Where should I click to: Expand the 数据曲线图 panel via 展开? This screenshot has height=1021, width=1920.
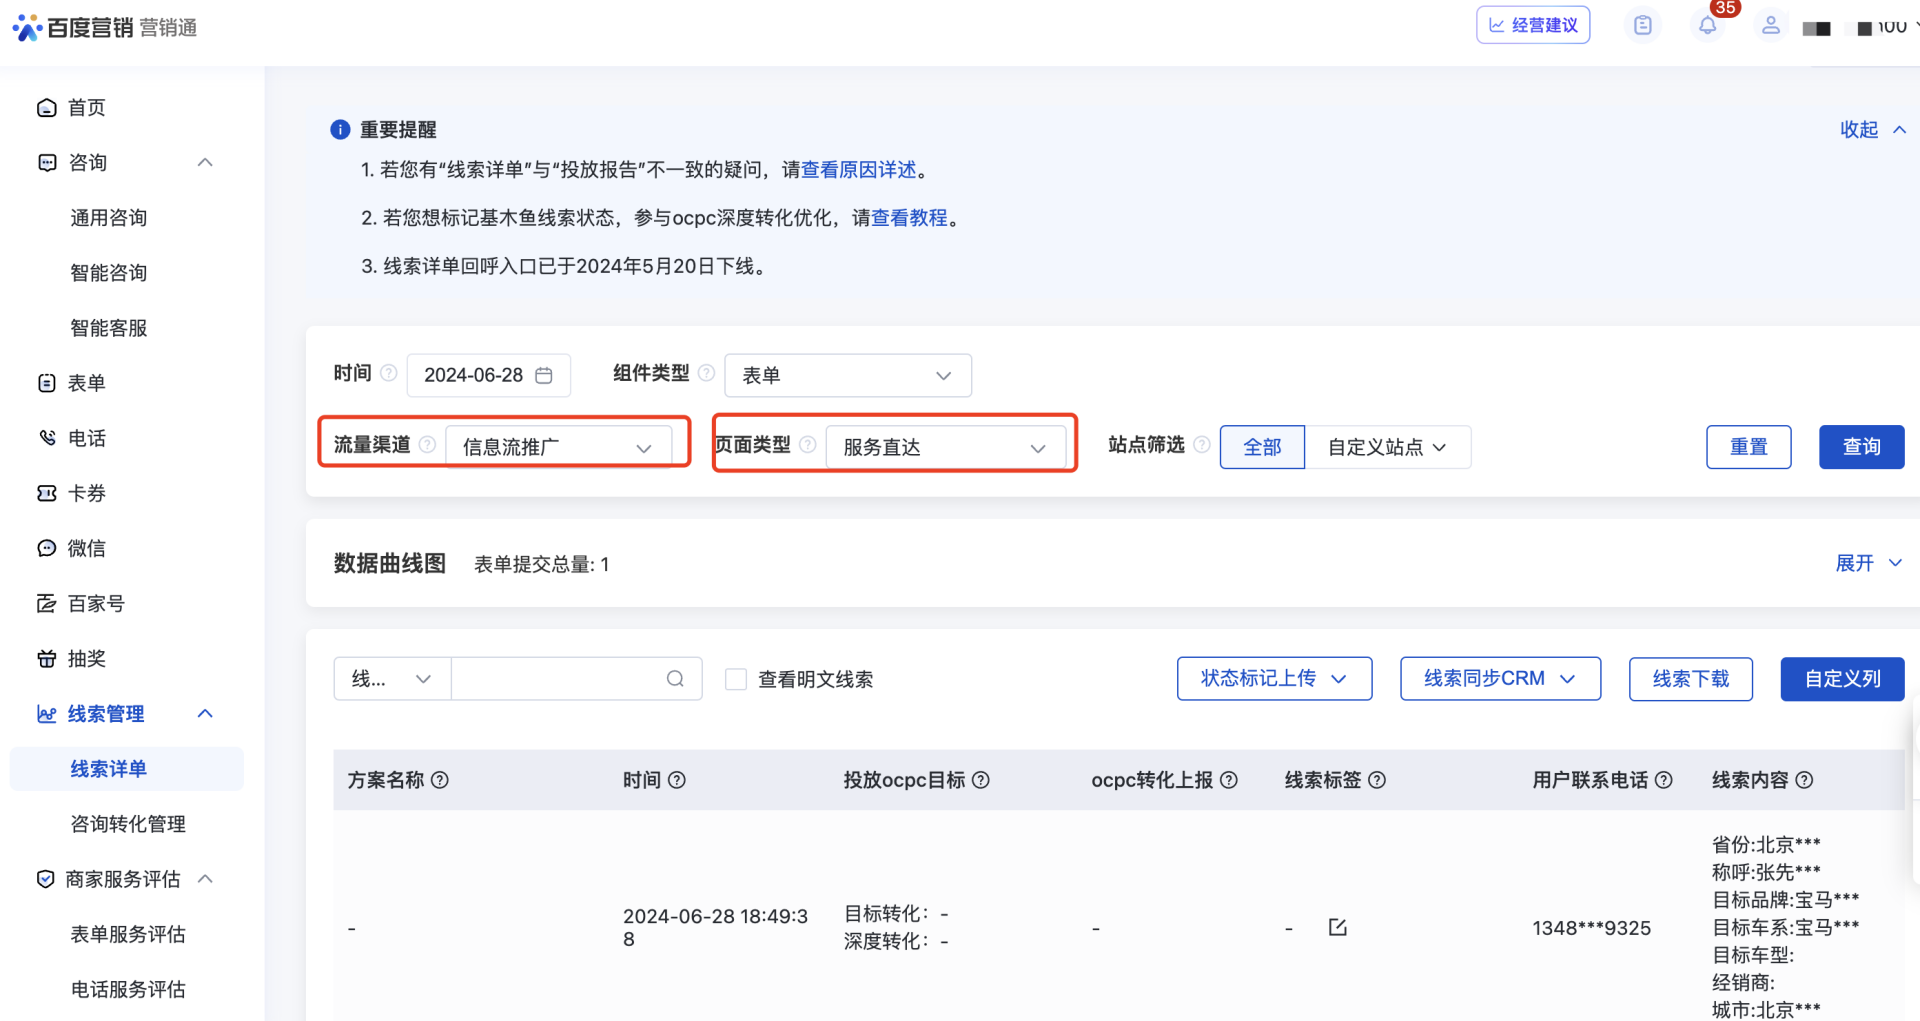(x=1866, y=563)
